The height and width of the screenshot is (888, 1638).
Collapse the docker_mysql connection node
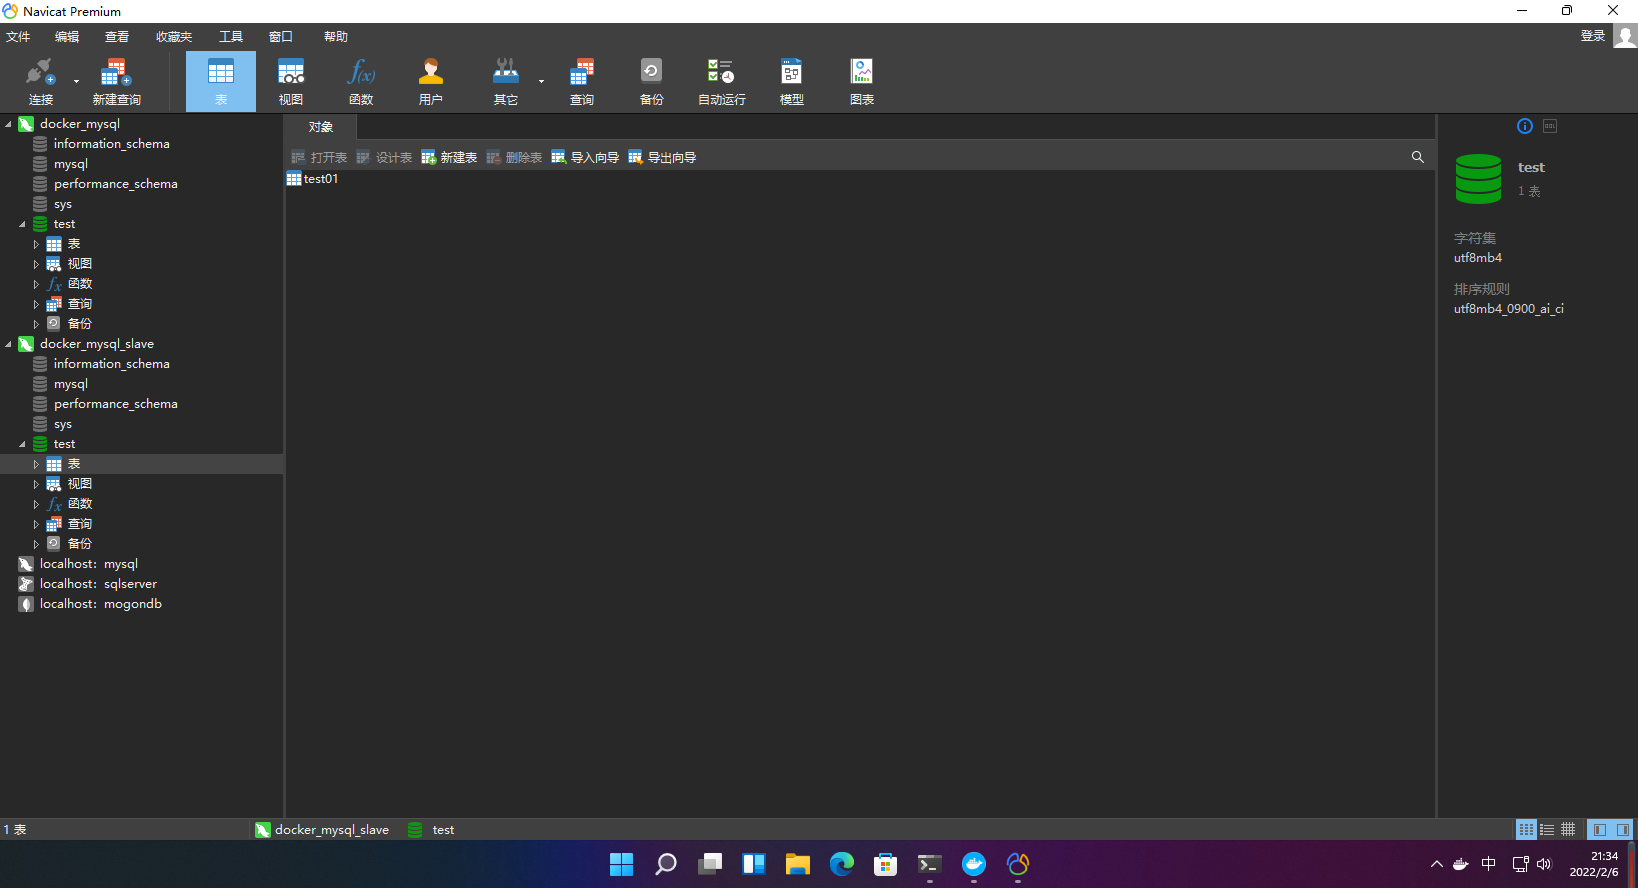8,124
